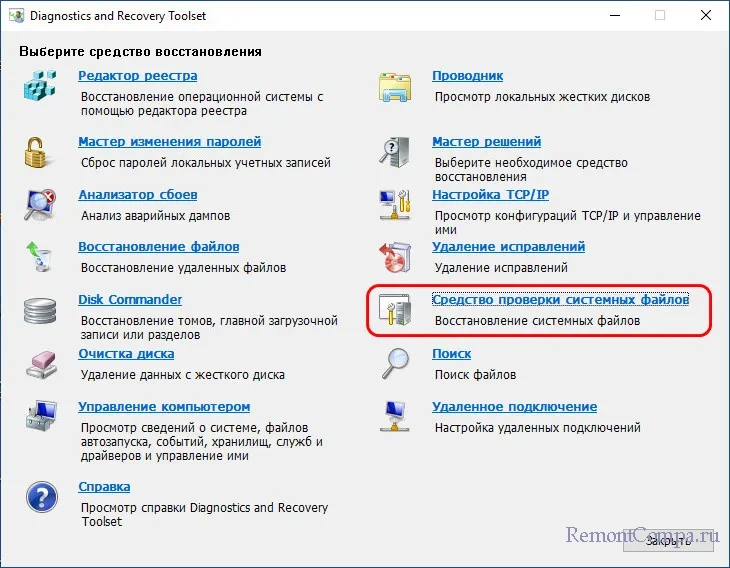Screen dimensions: 730x568
Task: Launch Мастер решений link
Action: [x=487, y=142]
